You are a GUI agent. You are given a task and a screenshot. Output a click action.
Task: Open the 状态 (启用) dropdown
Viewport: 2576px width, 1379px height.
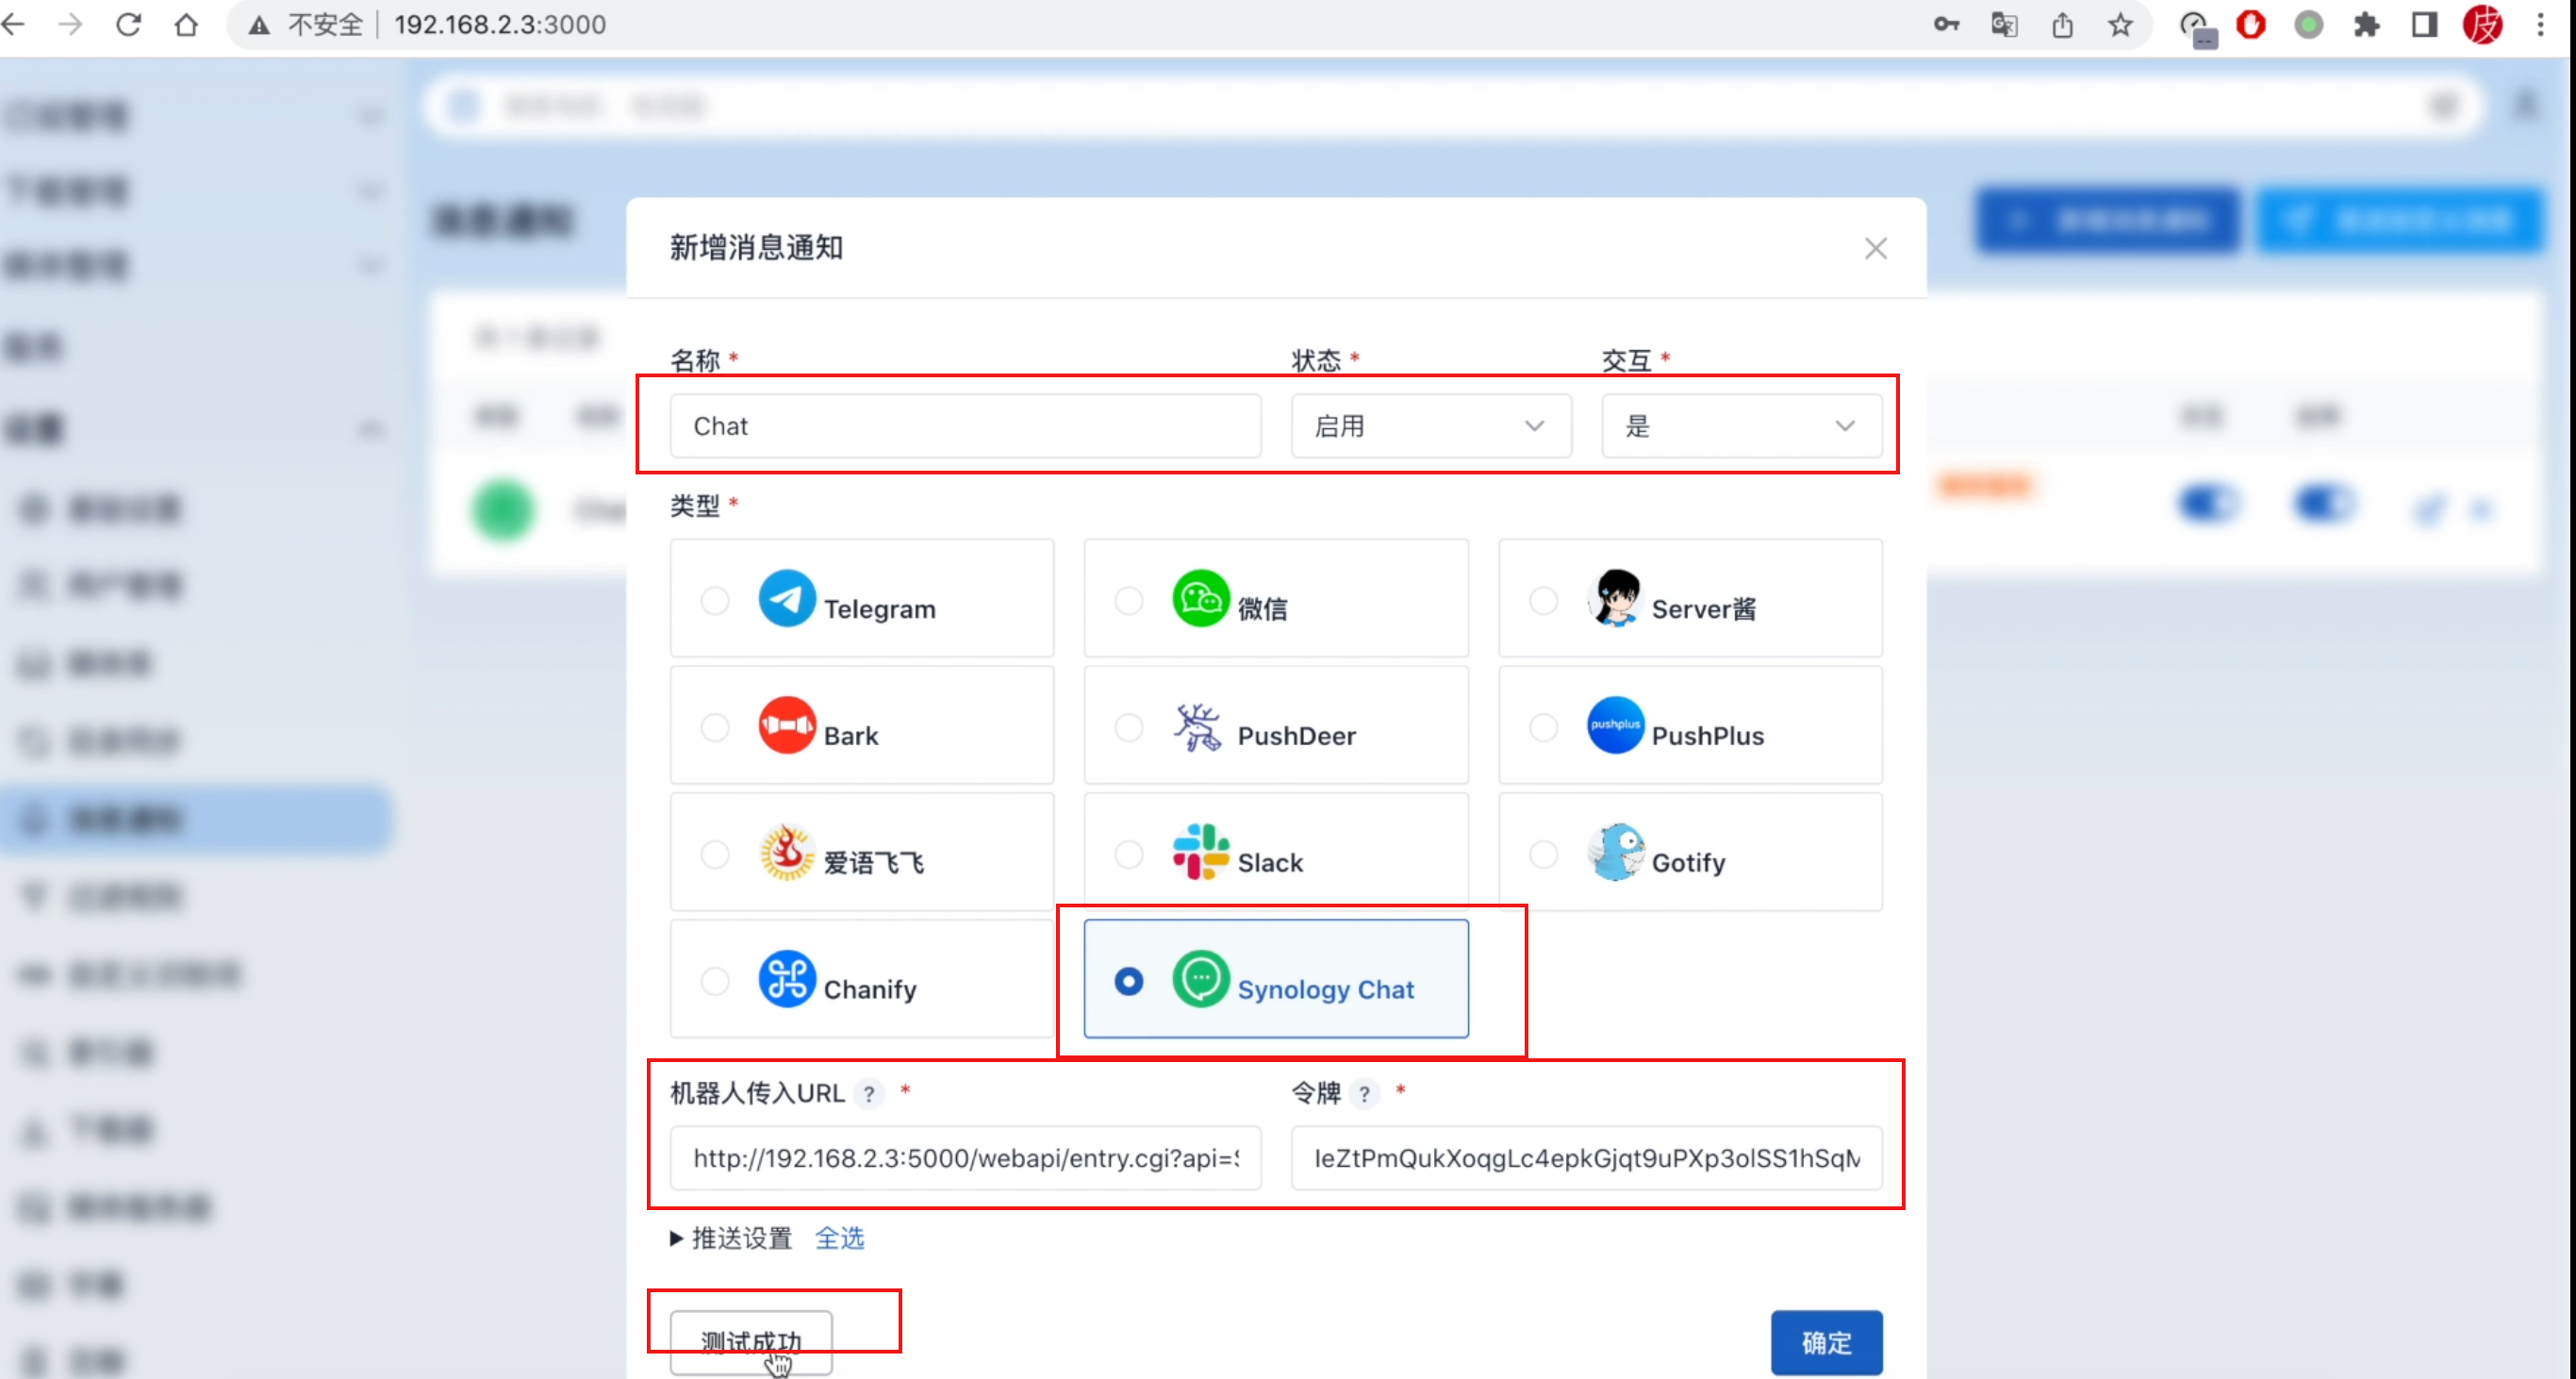point(1430,425)
